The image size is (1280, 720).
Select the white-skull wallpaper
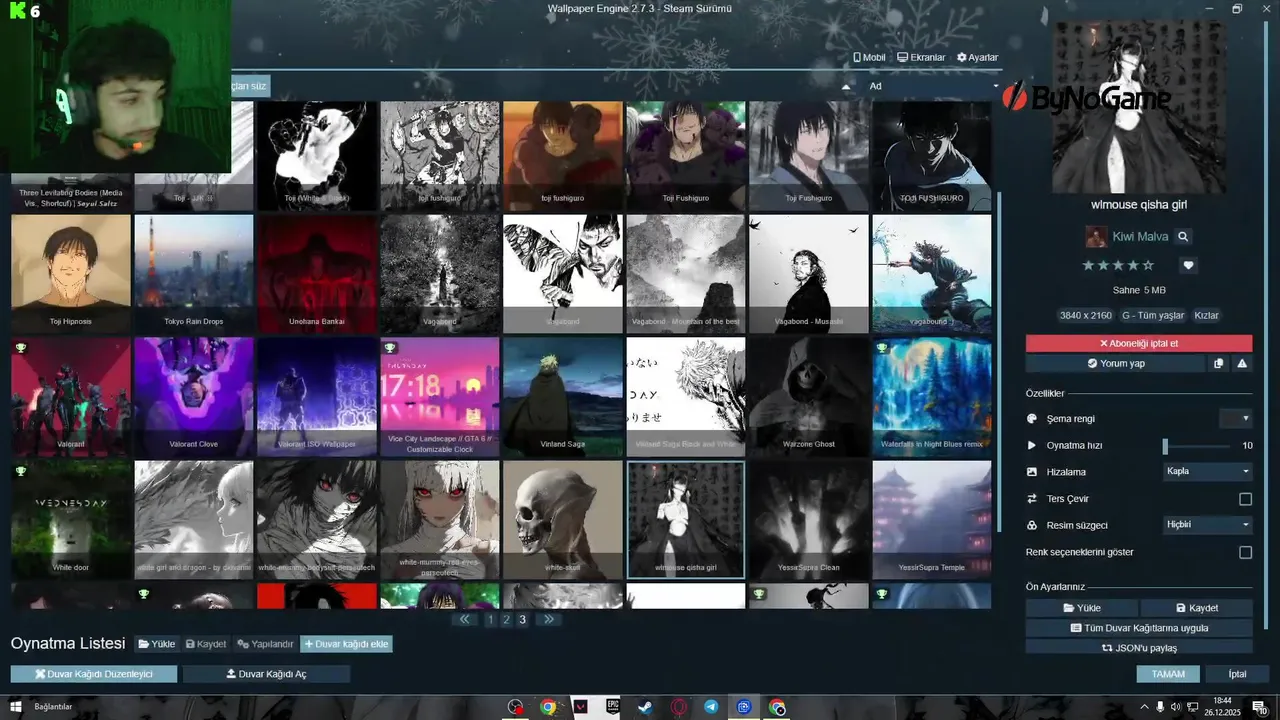pyautogui.click(x=562, y=519)
